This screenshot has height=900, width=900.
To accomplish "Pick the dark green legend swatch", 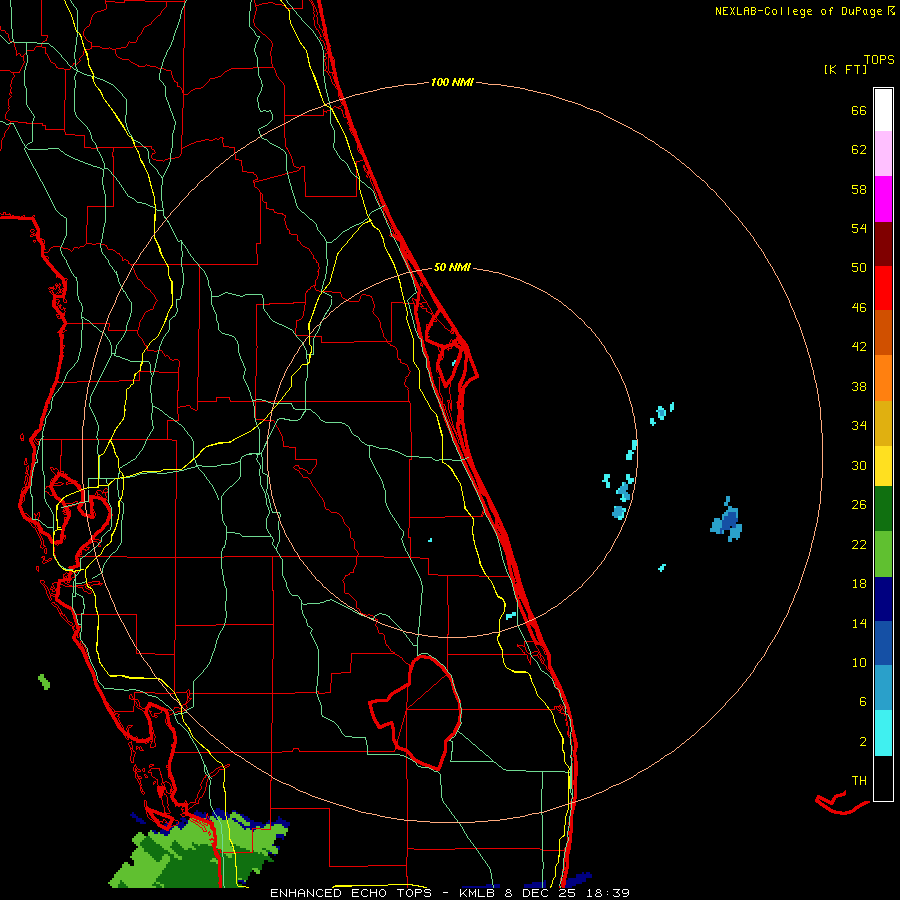I will [x=883, y=509].
